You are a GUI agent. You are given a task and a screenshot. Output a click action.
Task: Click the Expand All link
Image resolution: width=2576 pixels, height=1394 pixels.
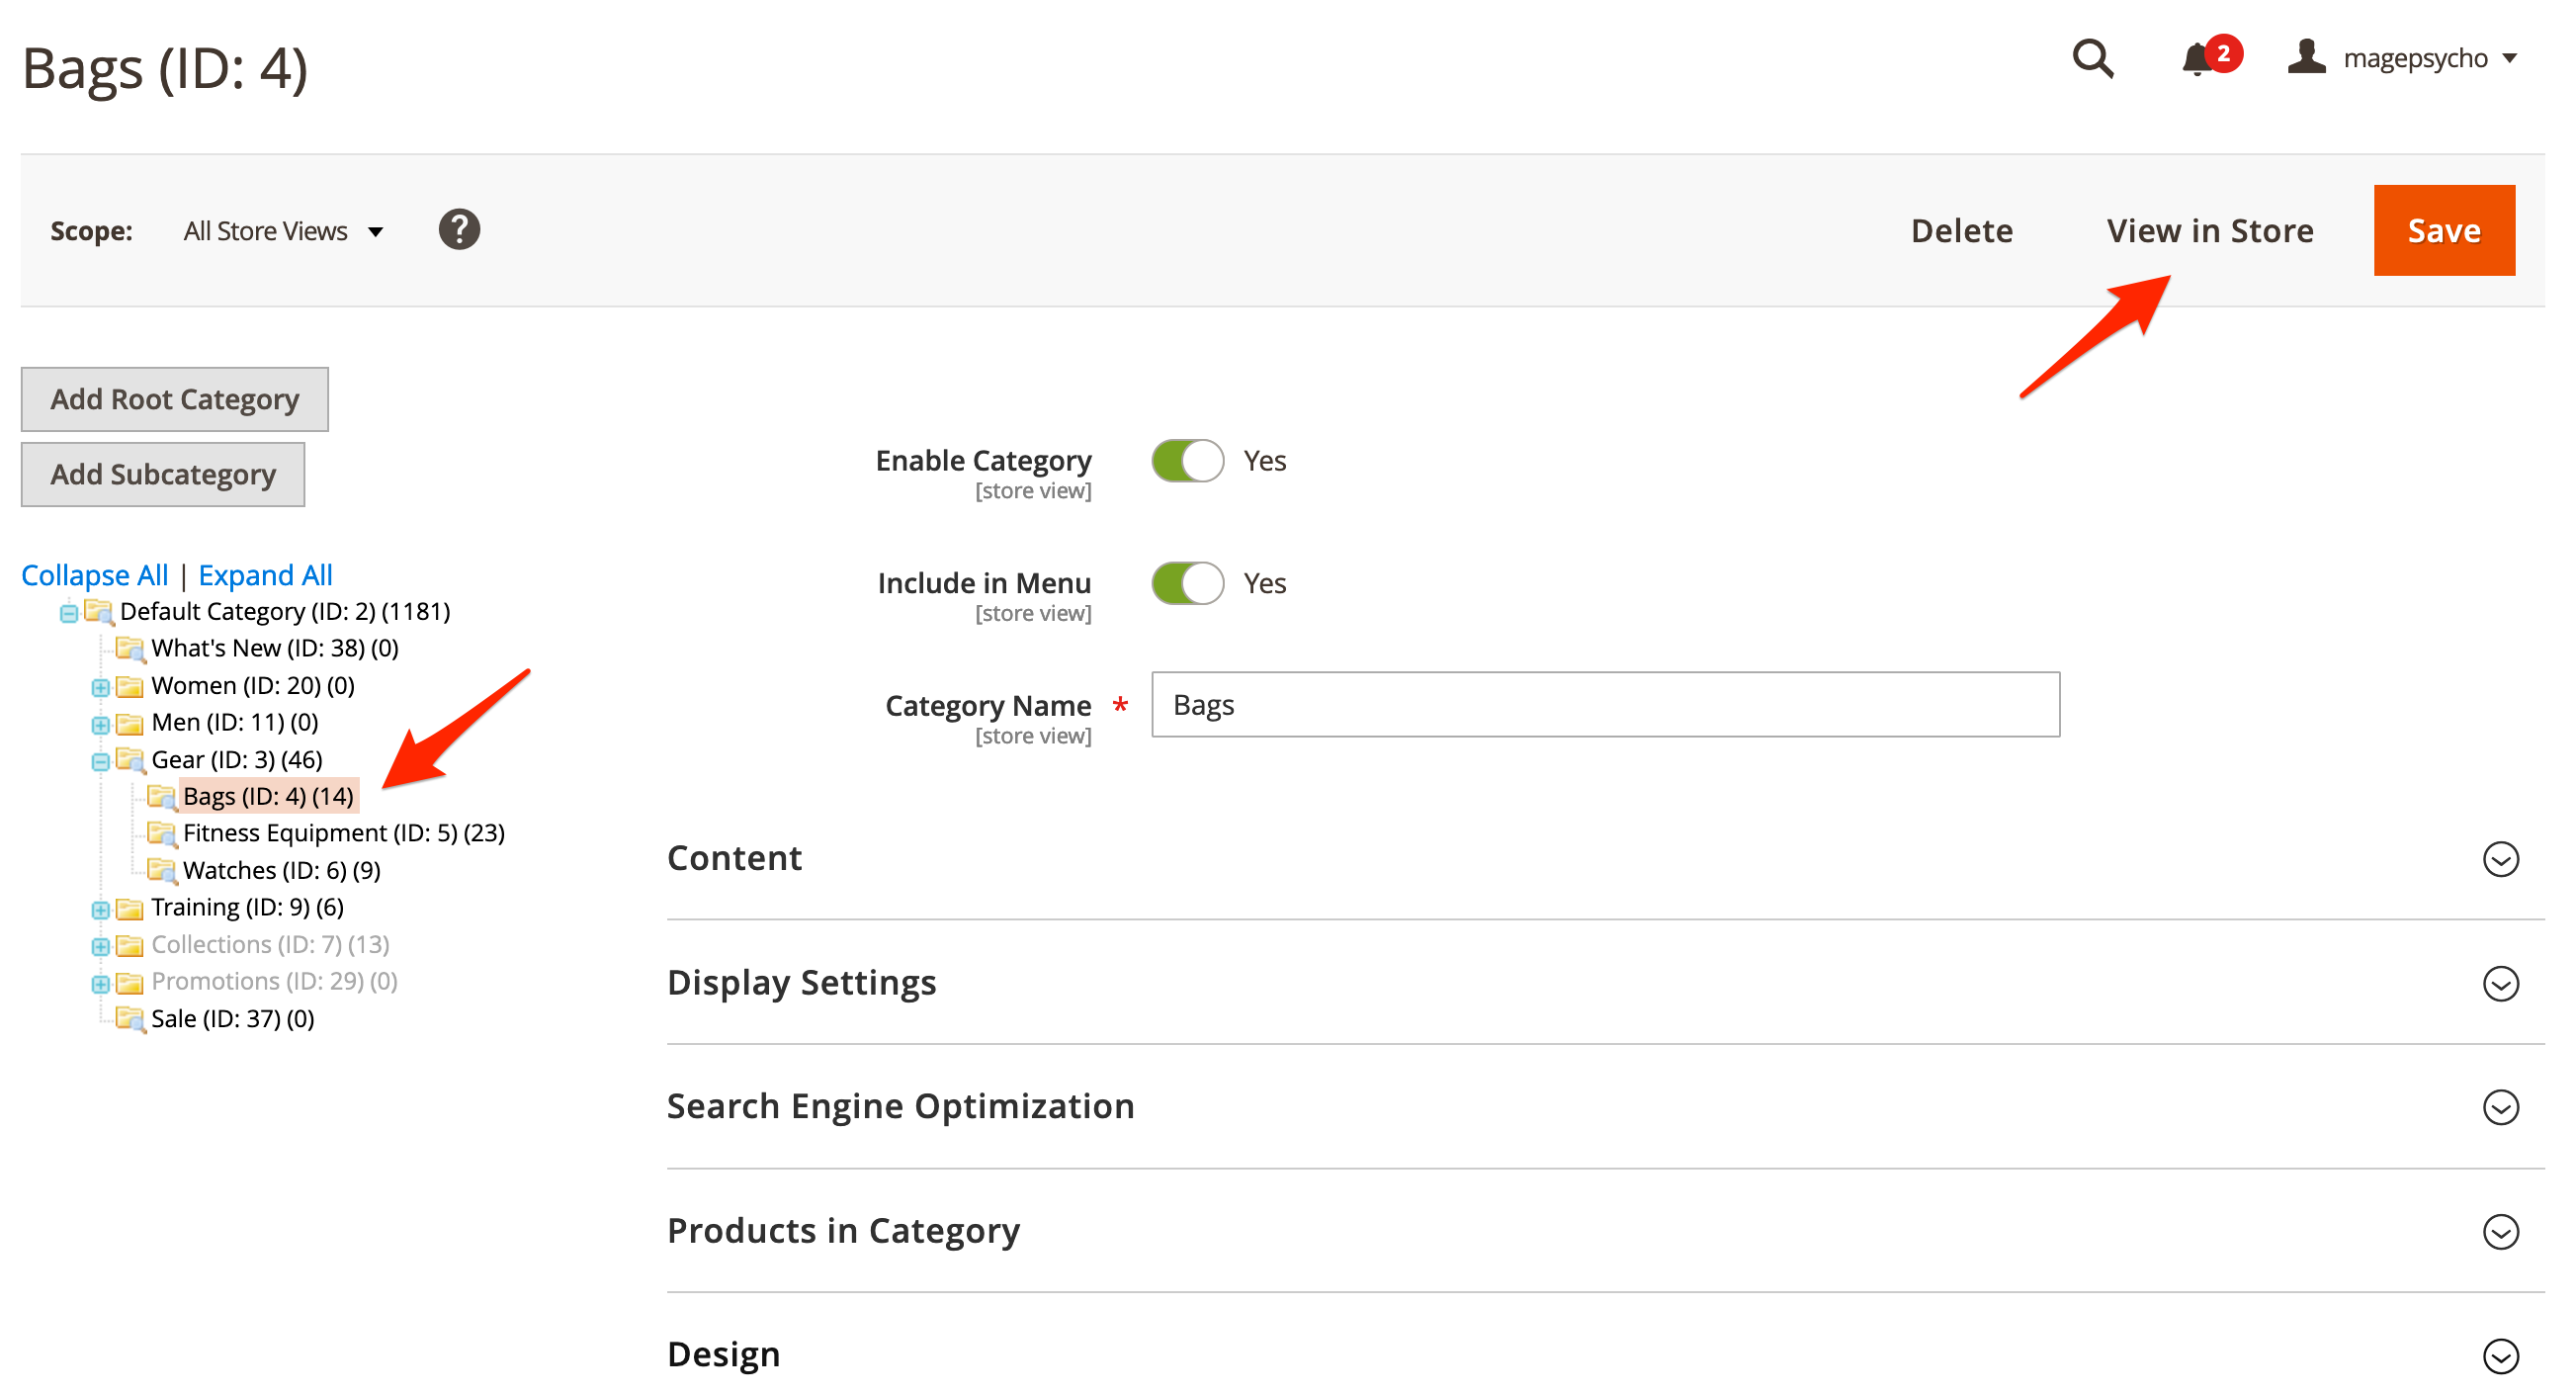click(x=265, y=575)
